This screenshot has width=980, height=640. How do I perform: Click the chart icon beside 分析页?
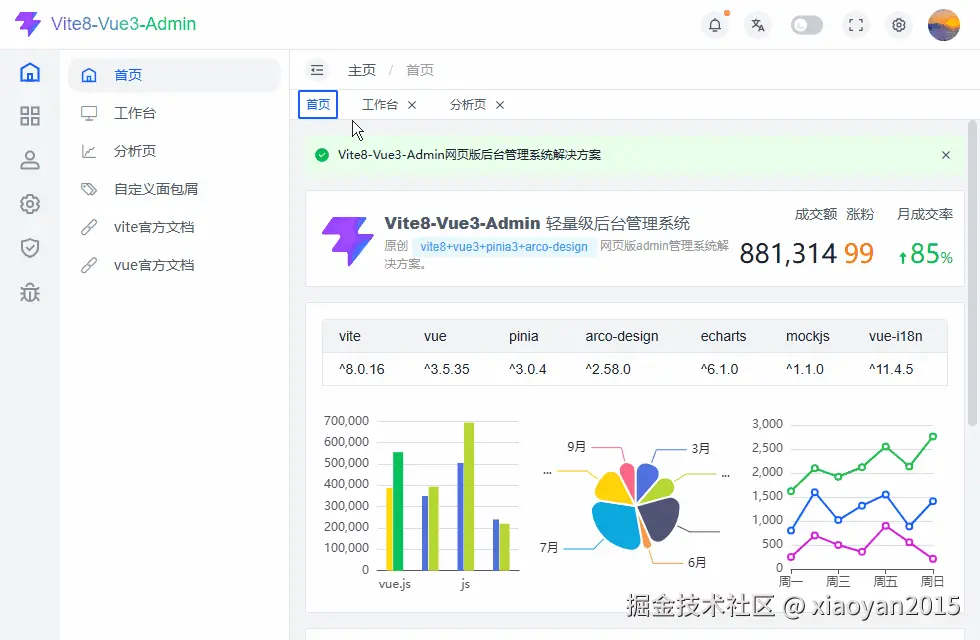coord(89,151)
